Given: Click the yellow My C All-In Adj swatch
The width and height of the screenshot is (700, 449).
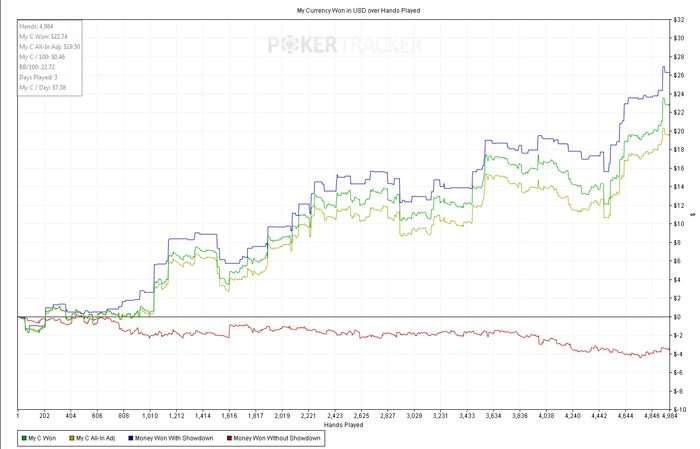Looking at the screenshot, I should [x=72, y=438].
